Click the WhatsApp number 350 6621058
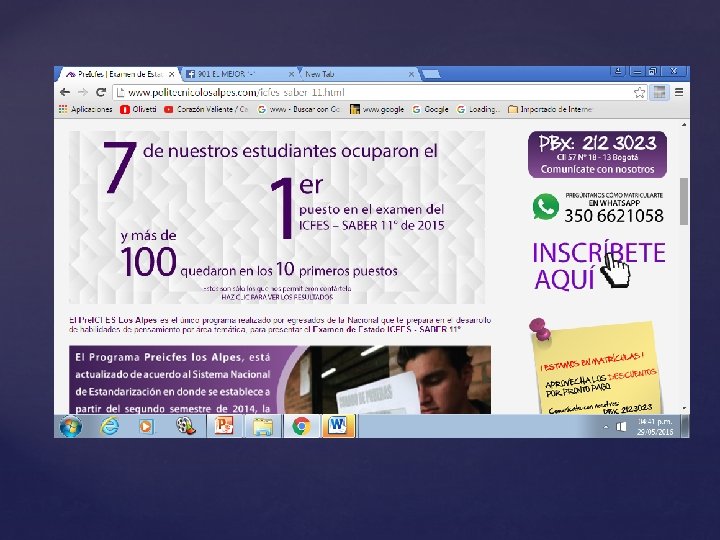The width and height of the screenshot is (720, 540). pyautogui.click(x=614, y=216)
